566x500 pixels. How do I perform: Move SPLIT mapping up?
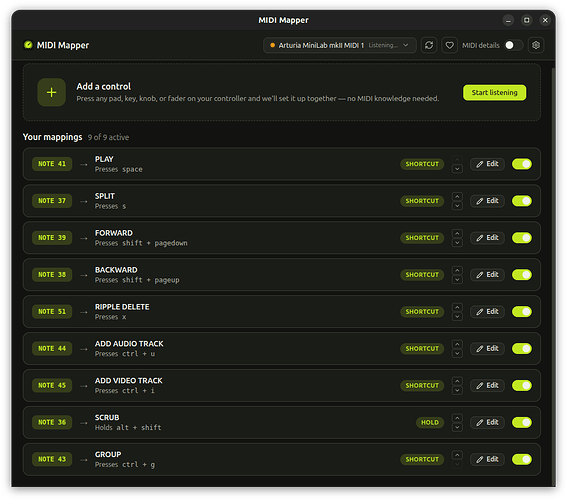tap(457, 196)
